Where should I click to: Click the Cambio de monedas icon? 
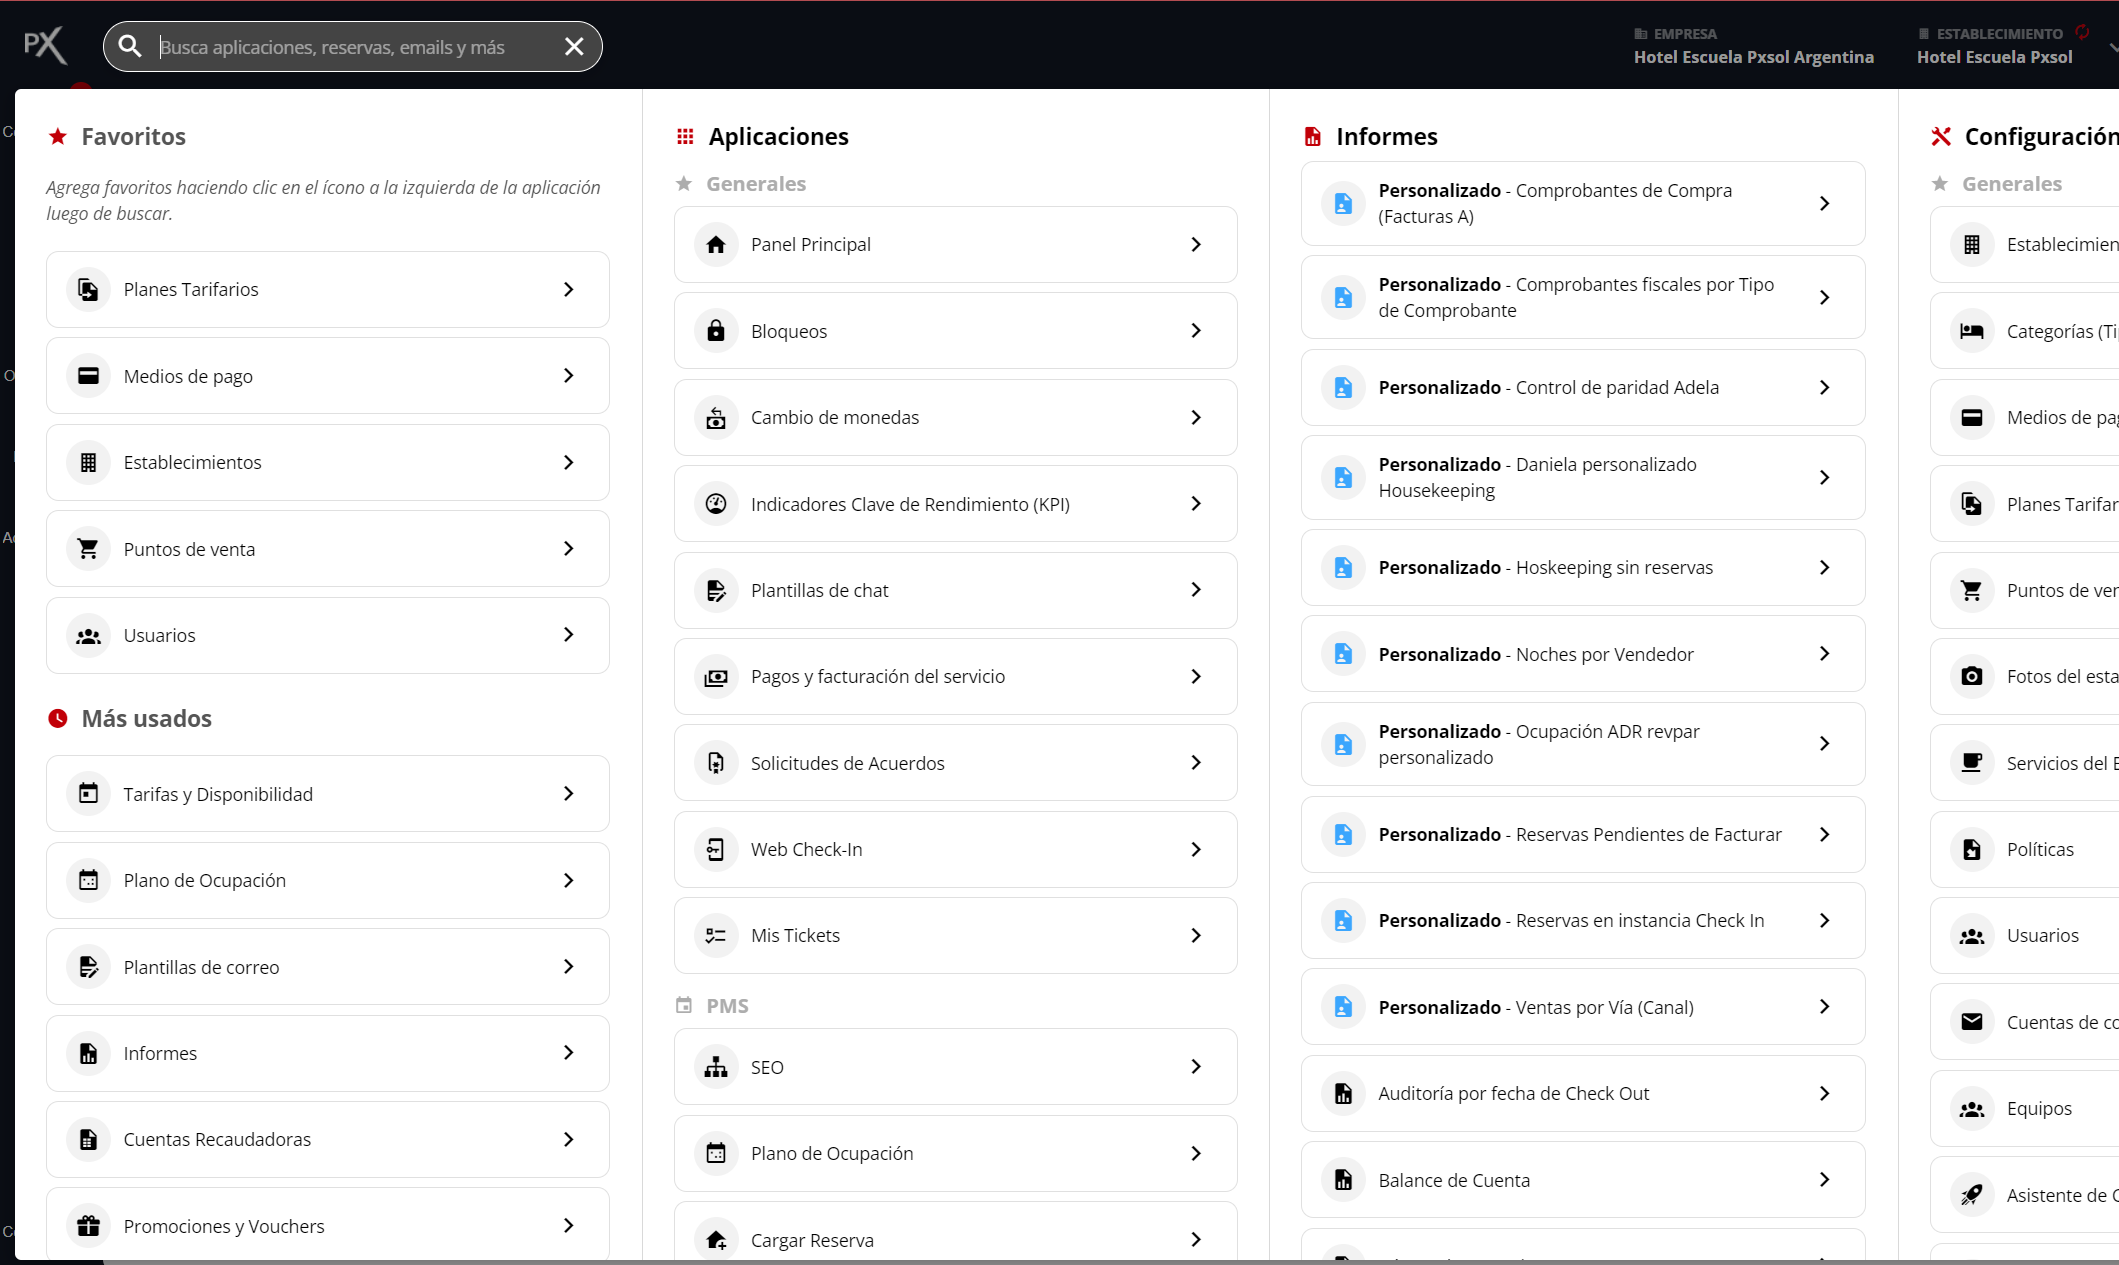716,418
